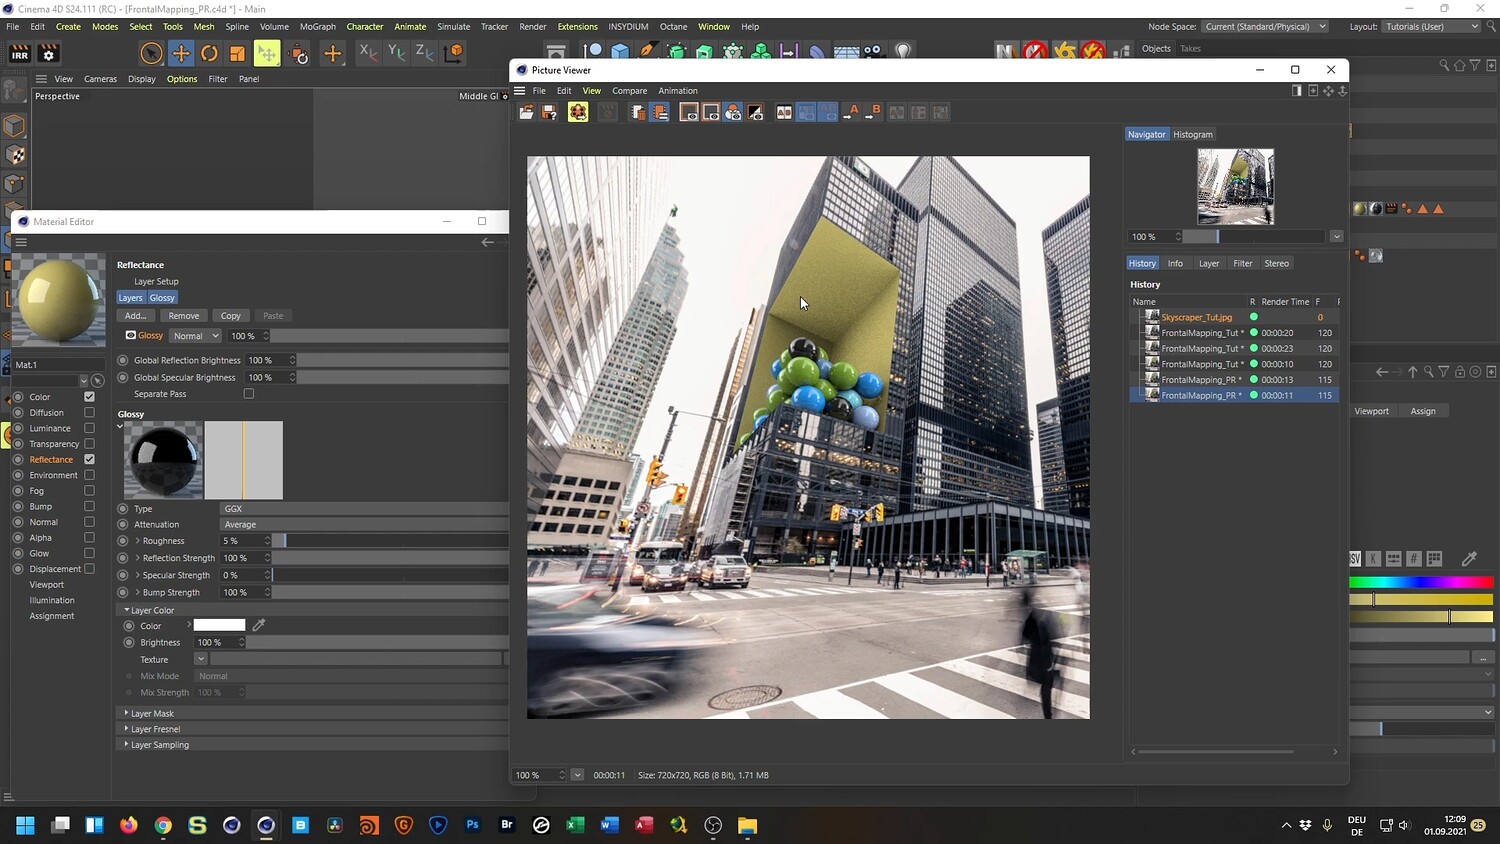Open the Texture dropdown arrow
The image size is (1500, 844).
tap(201, 659)
